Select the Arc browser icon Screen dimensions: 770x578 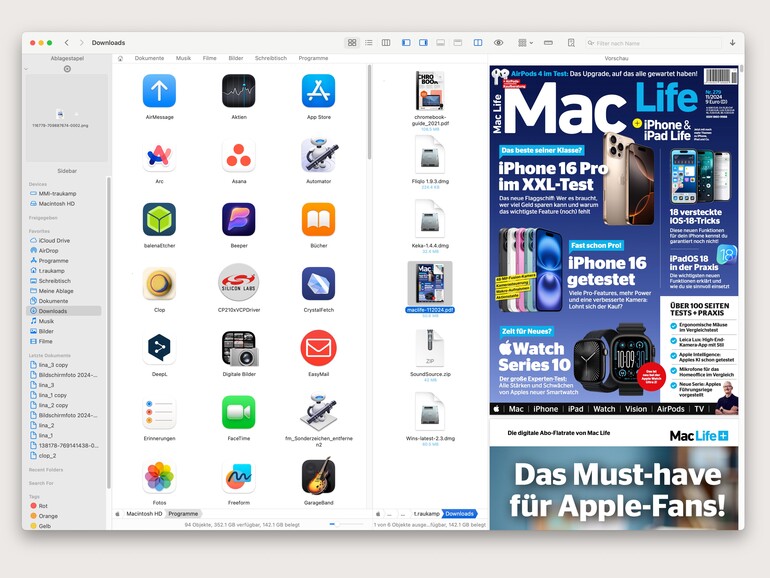pos(159,155)
